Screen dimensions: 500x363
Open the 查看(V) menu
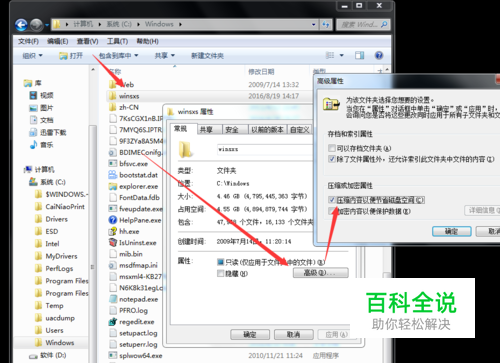click(87, 41)
